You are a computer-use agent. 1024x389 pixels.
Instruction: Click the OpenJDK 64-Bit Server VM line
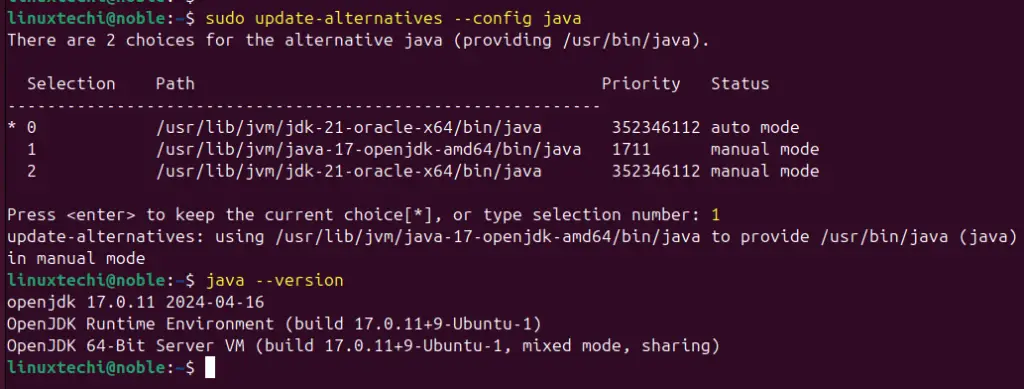coord(364,346)
